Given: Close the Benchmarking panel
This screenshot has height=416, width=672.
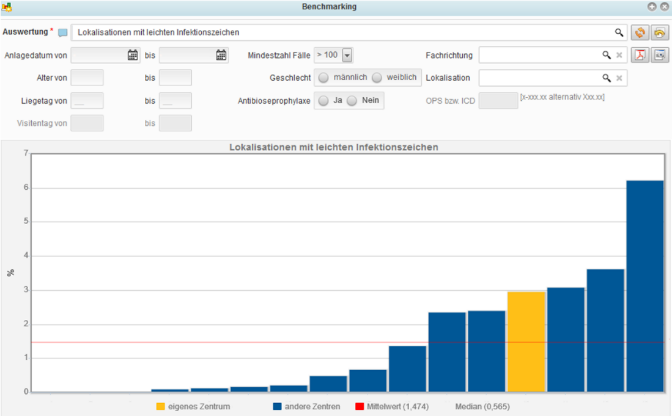Looking at the screenshot, I should click(664, 6).
